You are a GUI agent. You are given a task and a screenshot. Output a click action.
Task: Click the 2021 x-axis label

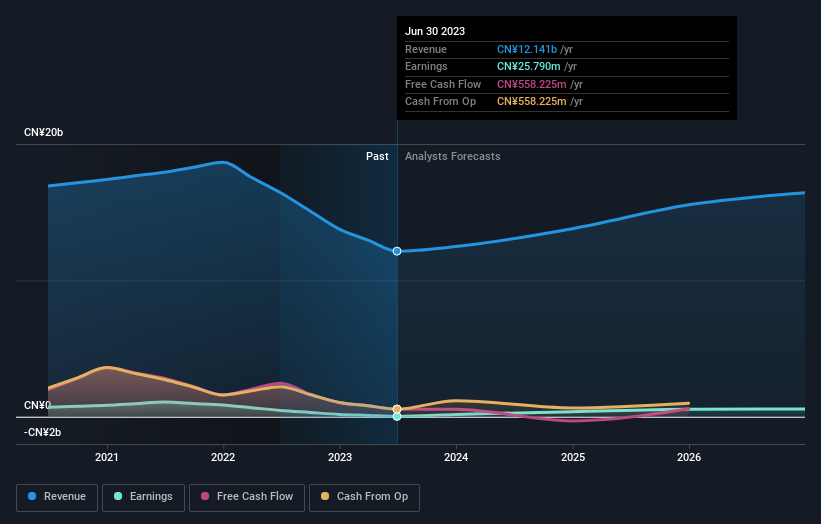point(107,458)
